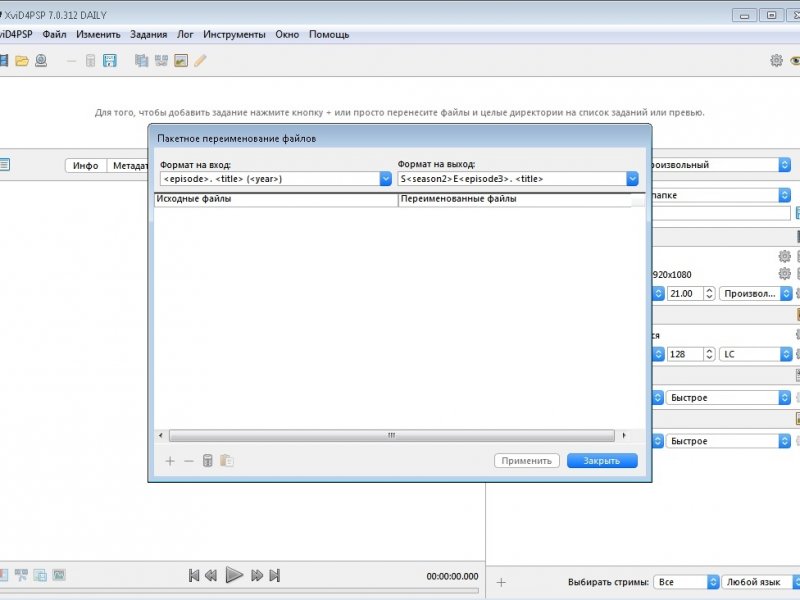This screenshot has height=600, width=800.
Task: Open a file with the folder icon
Action: coord(22,61)
